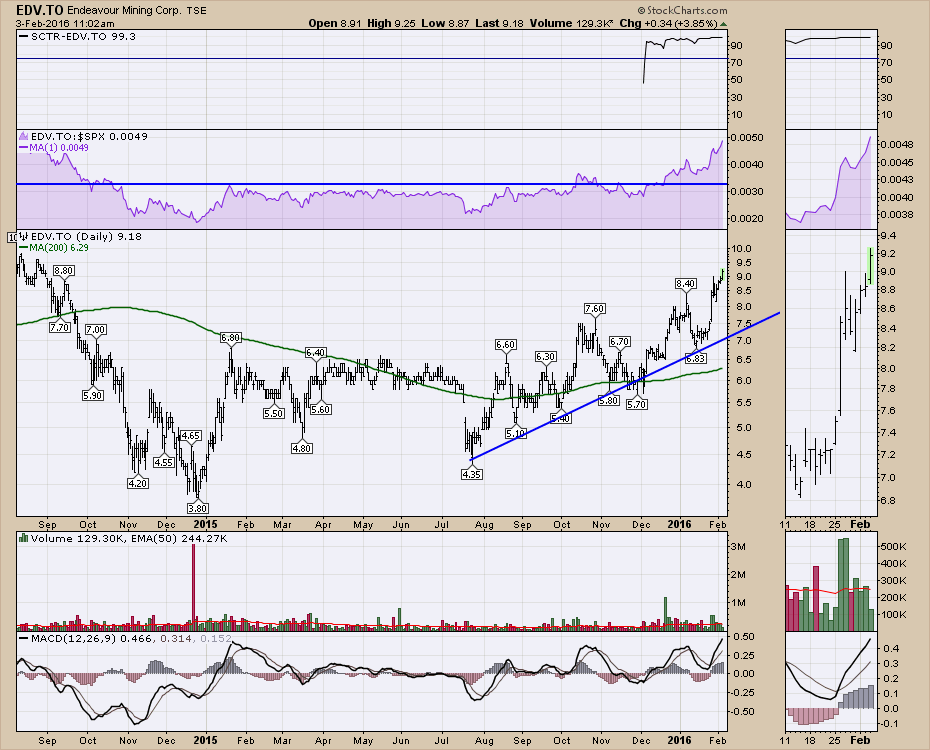Viewport: 930px width, 750px height.
Task: Click the 2015 label on price axis
Action: (205, 524)
